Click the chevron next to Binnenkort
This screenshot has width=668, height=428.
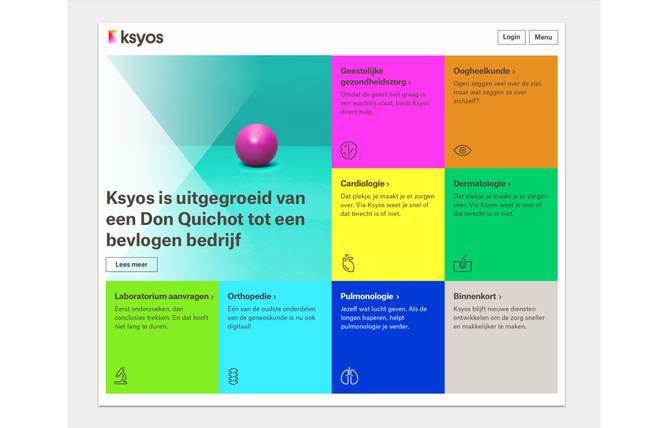500,297
